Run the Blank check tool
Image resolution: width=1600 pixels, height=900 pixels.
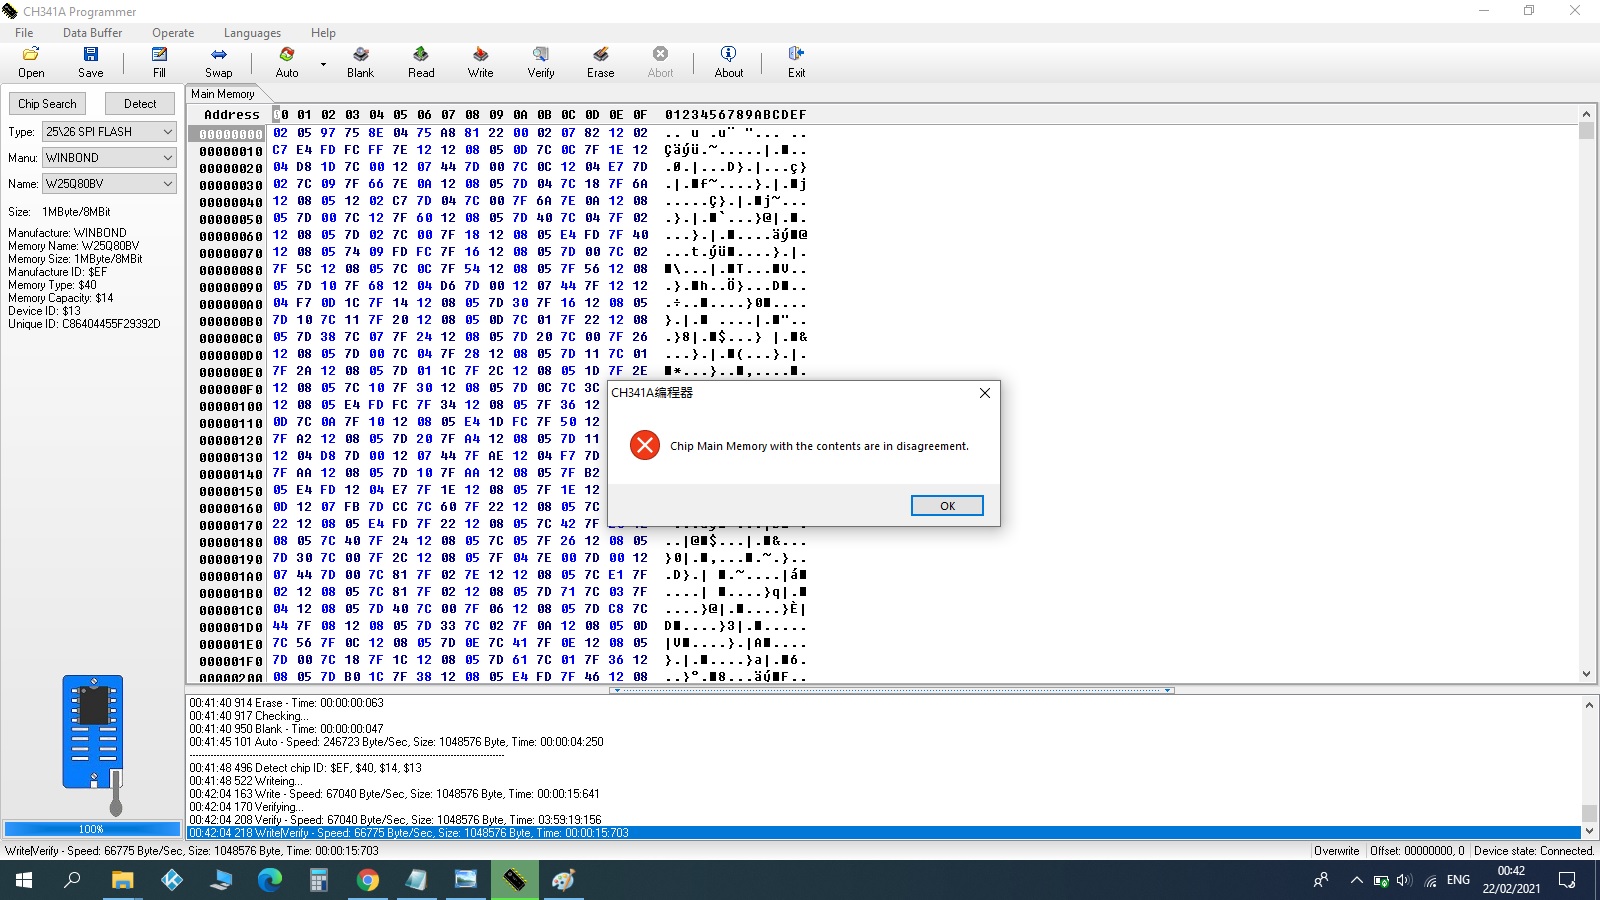pyautogui.click(x=360, y=61)
